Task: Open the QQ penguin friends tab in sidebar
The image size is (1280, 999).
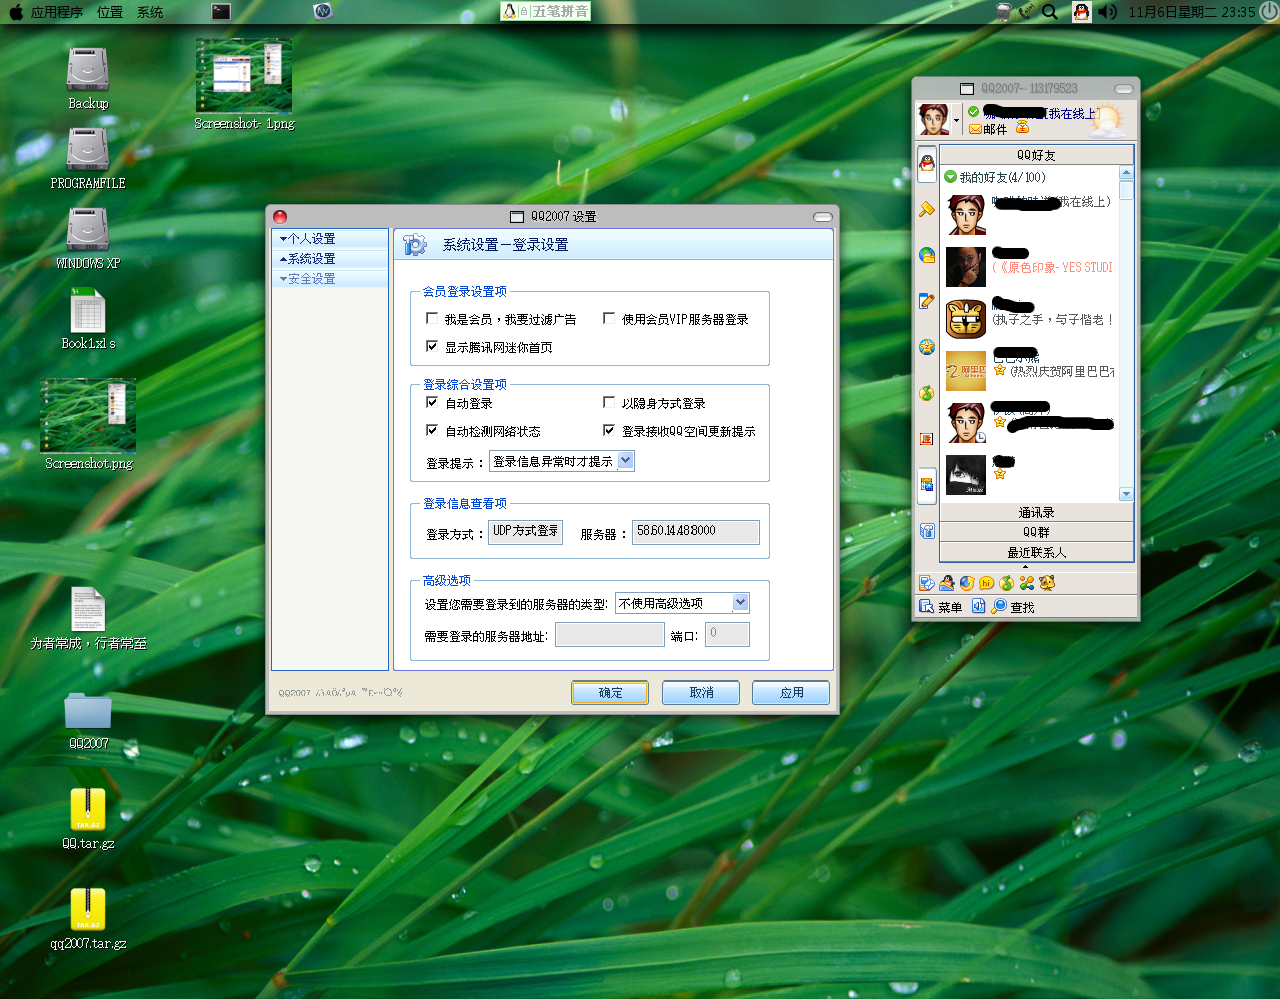Action: [x=927, y=164]
